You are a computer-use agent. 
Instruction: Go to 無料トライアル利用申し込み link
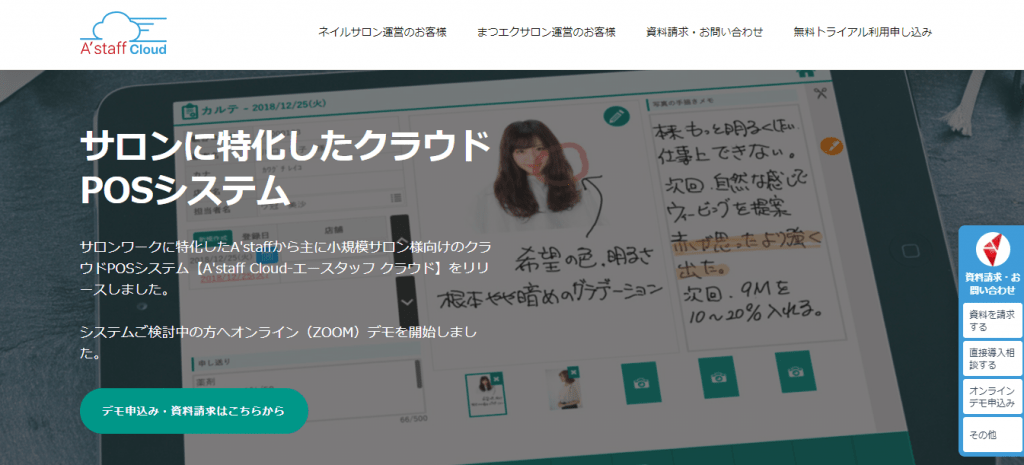pyautogui.click(x=862, y=32)
